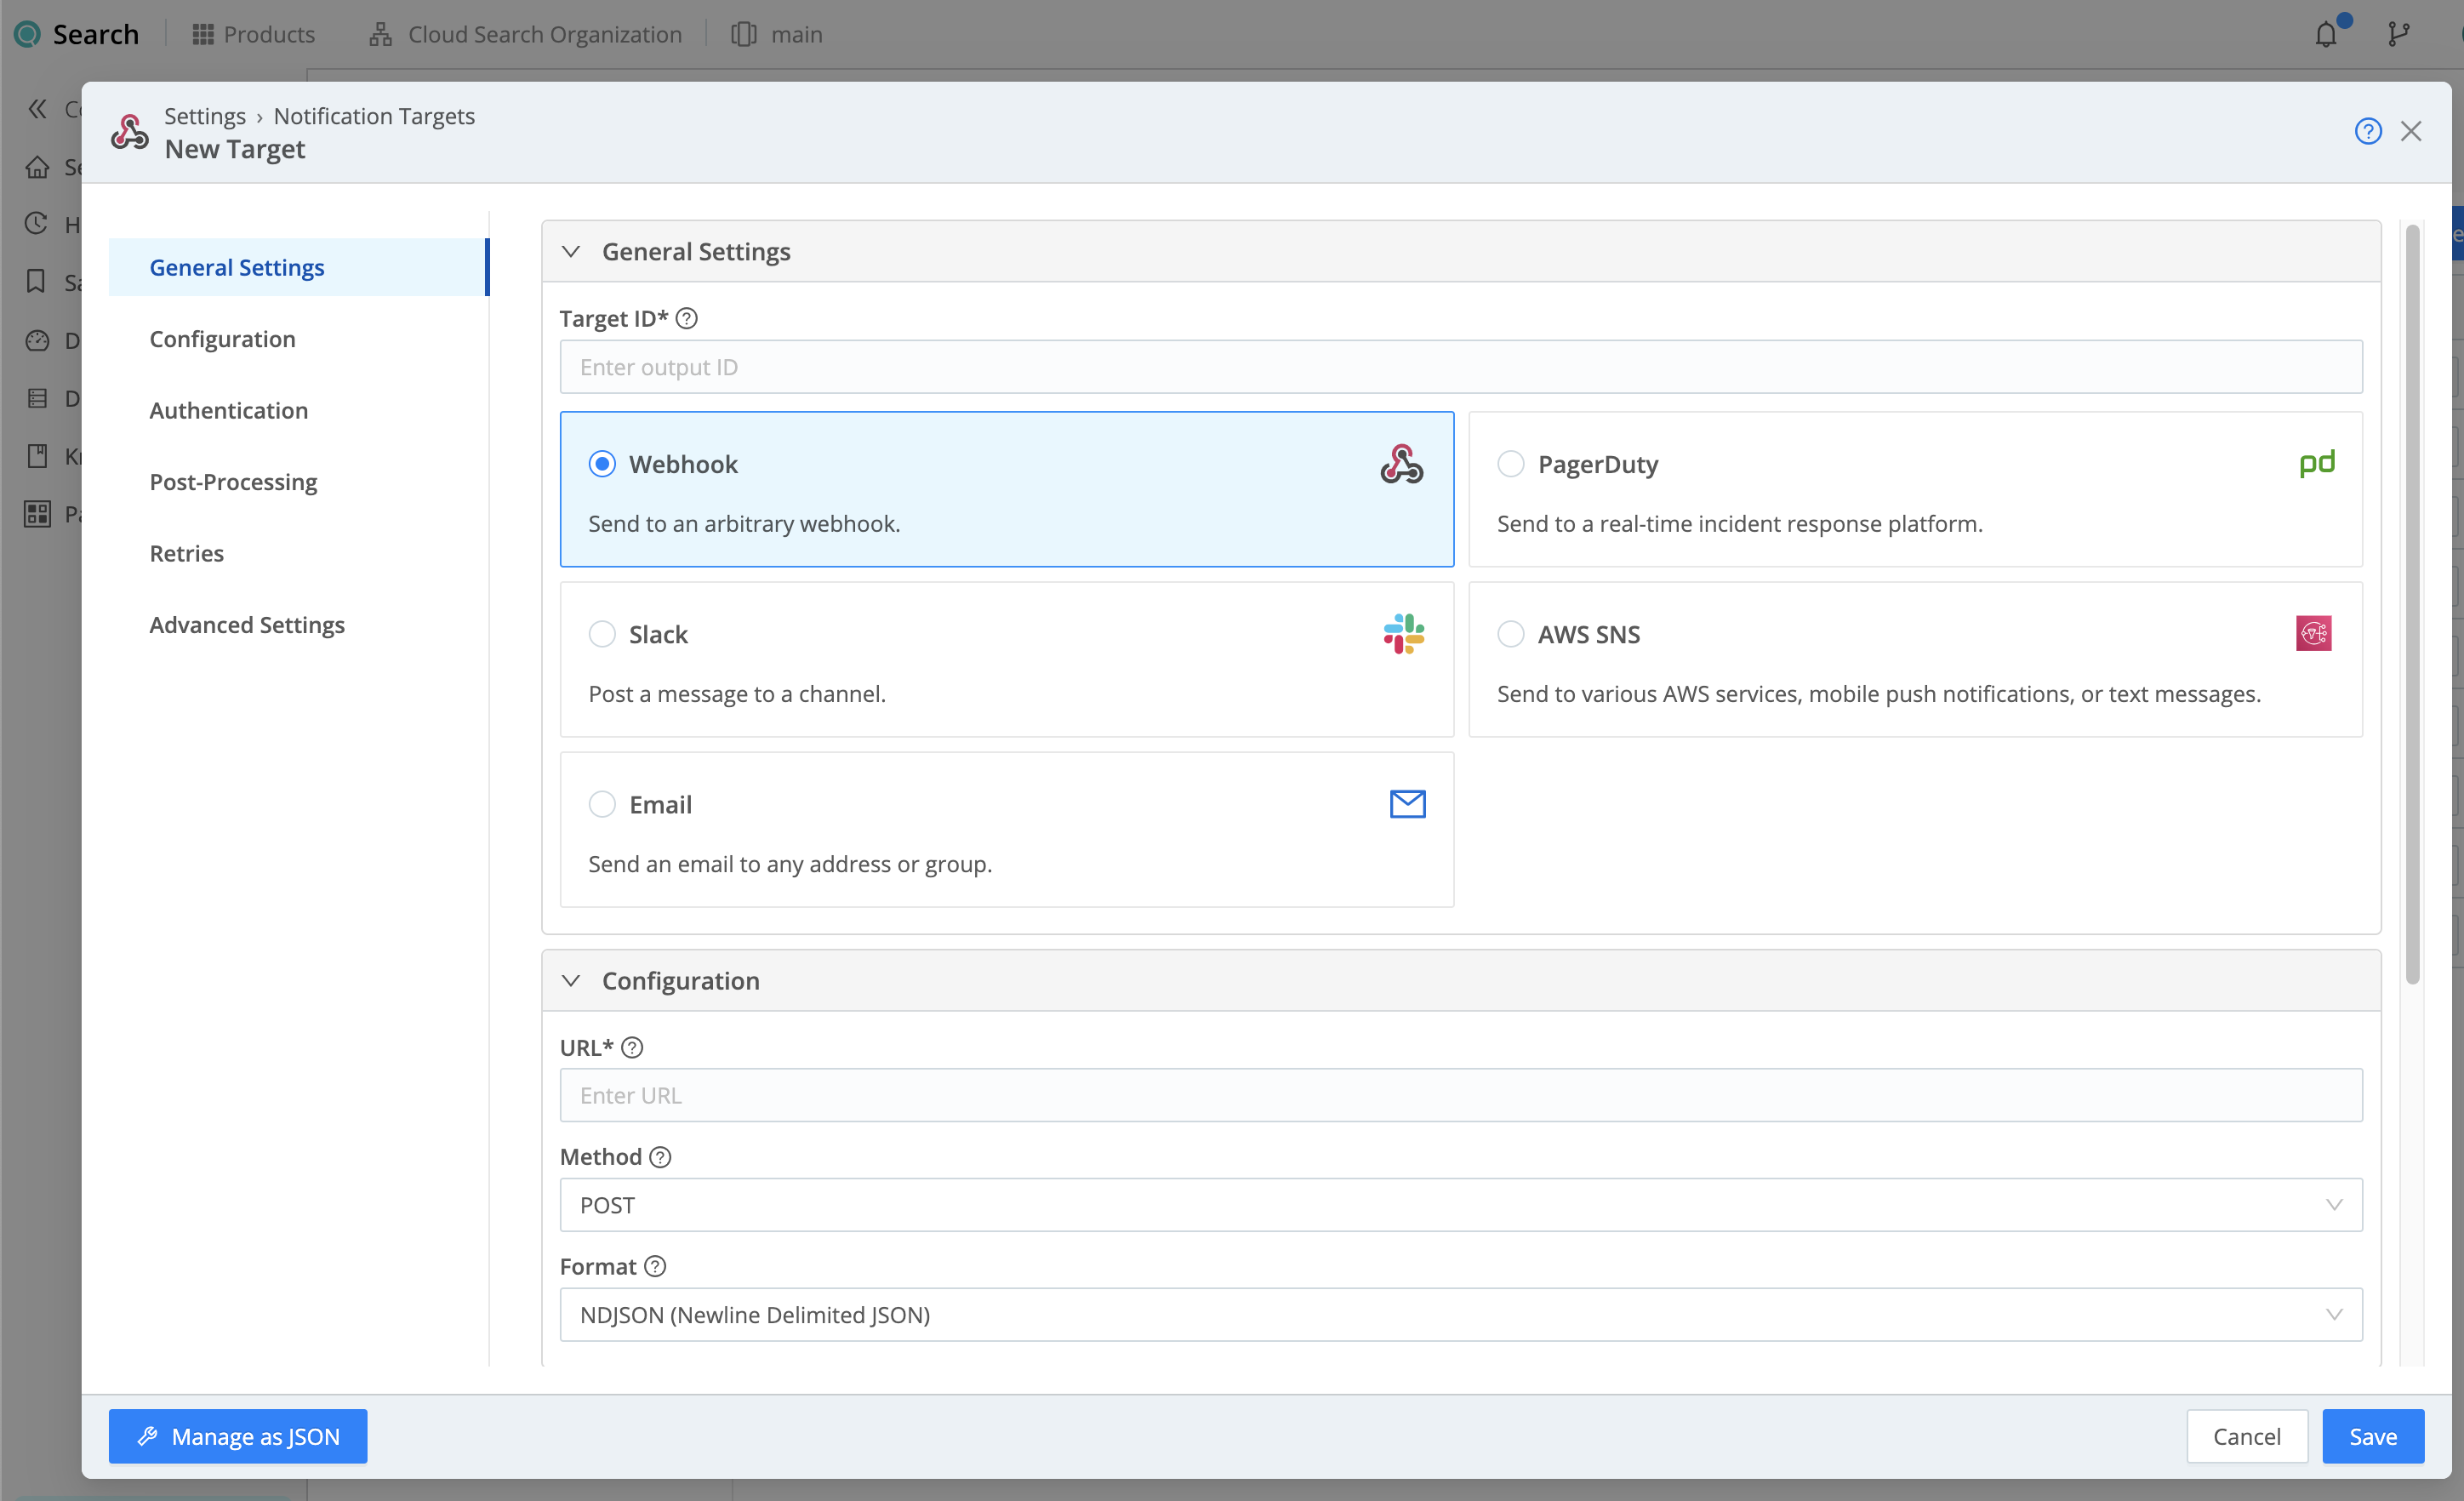Save the new notification target
Viewport: 2464px width, 1501px height.
(x=2373, y=1436)
